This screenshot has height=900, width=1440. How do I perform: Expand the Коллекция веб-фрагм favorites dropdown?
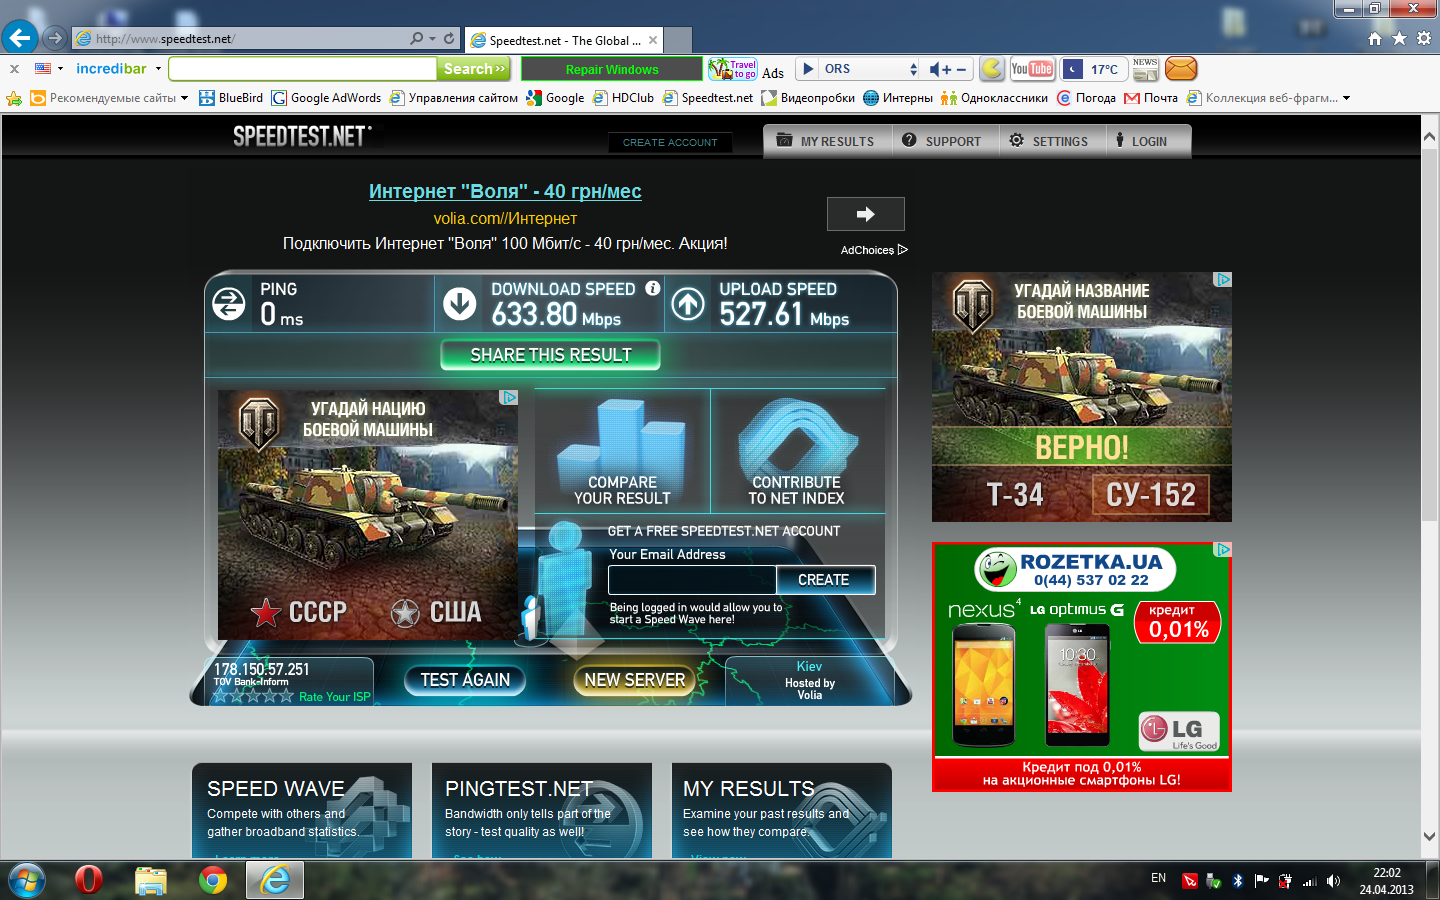[x=1346, y=98]
